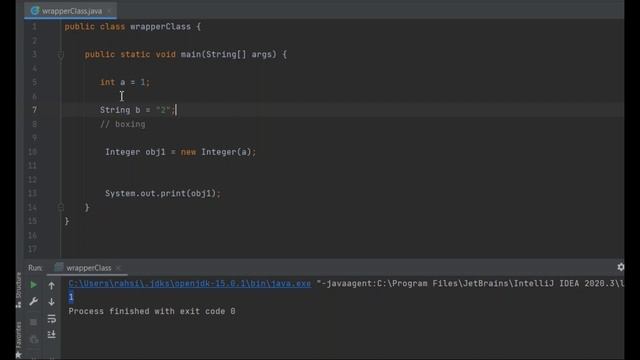Click line number 7 in gutter

[34, 110]
